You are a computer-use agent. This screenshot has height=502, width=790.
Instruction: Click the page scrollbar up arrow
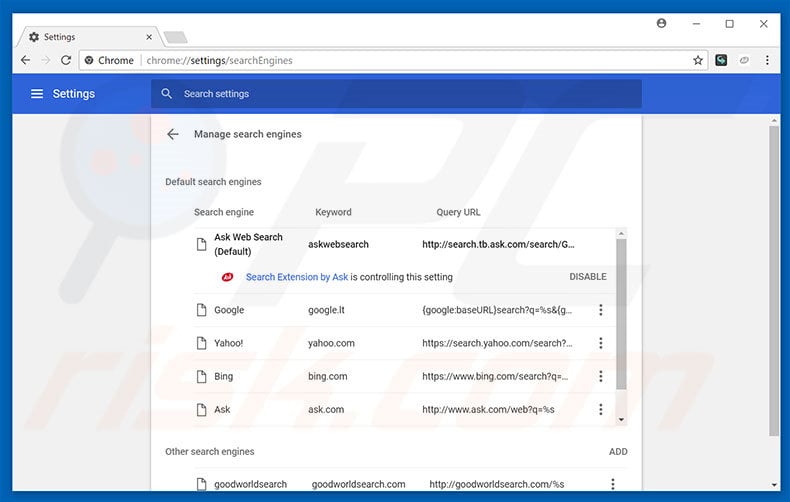click(x=774, y=120)
